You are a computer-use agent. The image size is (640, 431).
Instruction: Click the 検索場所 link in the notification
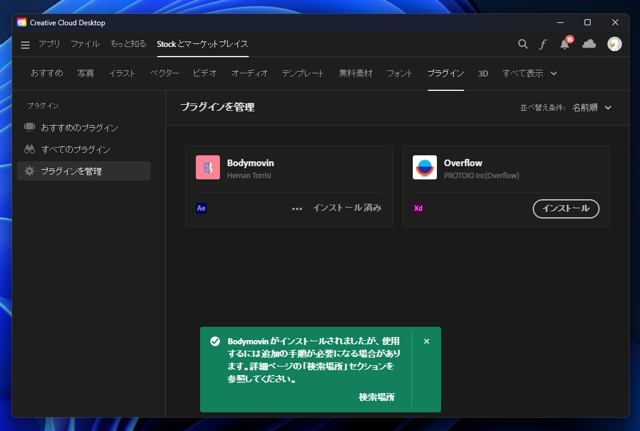coord(377,397)
